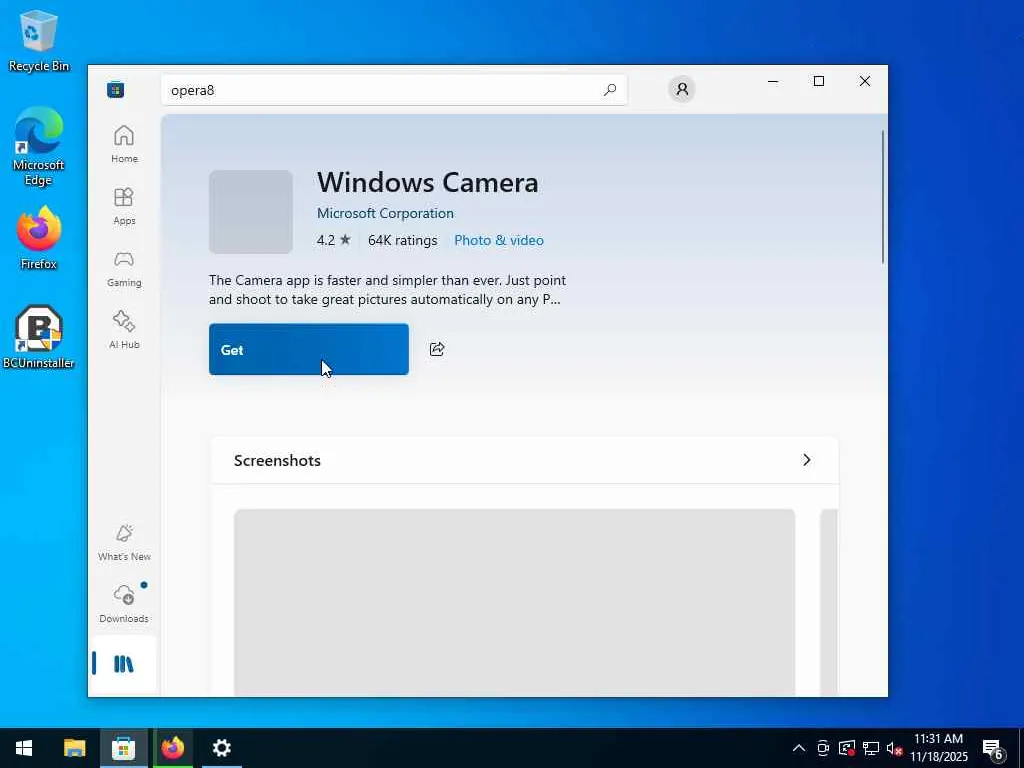Open the Home section in sidebar

coord(124,144)
